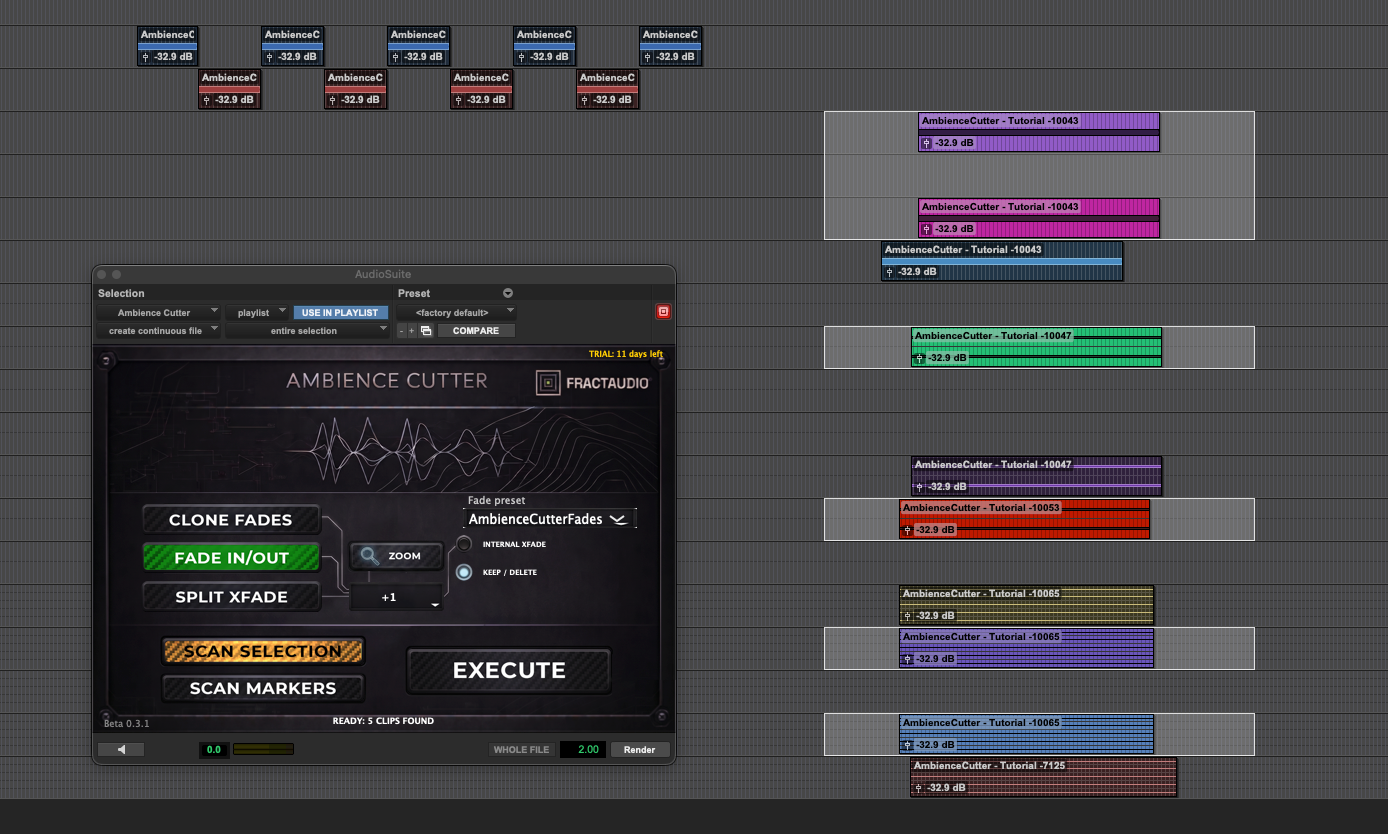Screen dimensions: 1388x834
Task: Toggle the WHOLE FILE button
Action: 521,749
